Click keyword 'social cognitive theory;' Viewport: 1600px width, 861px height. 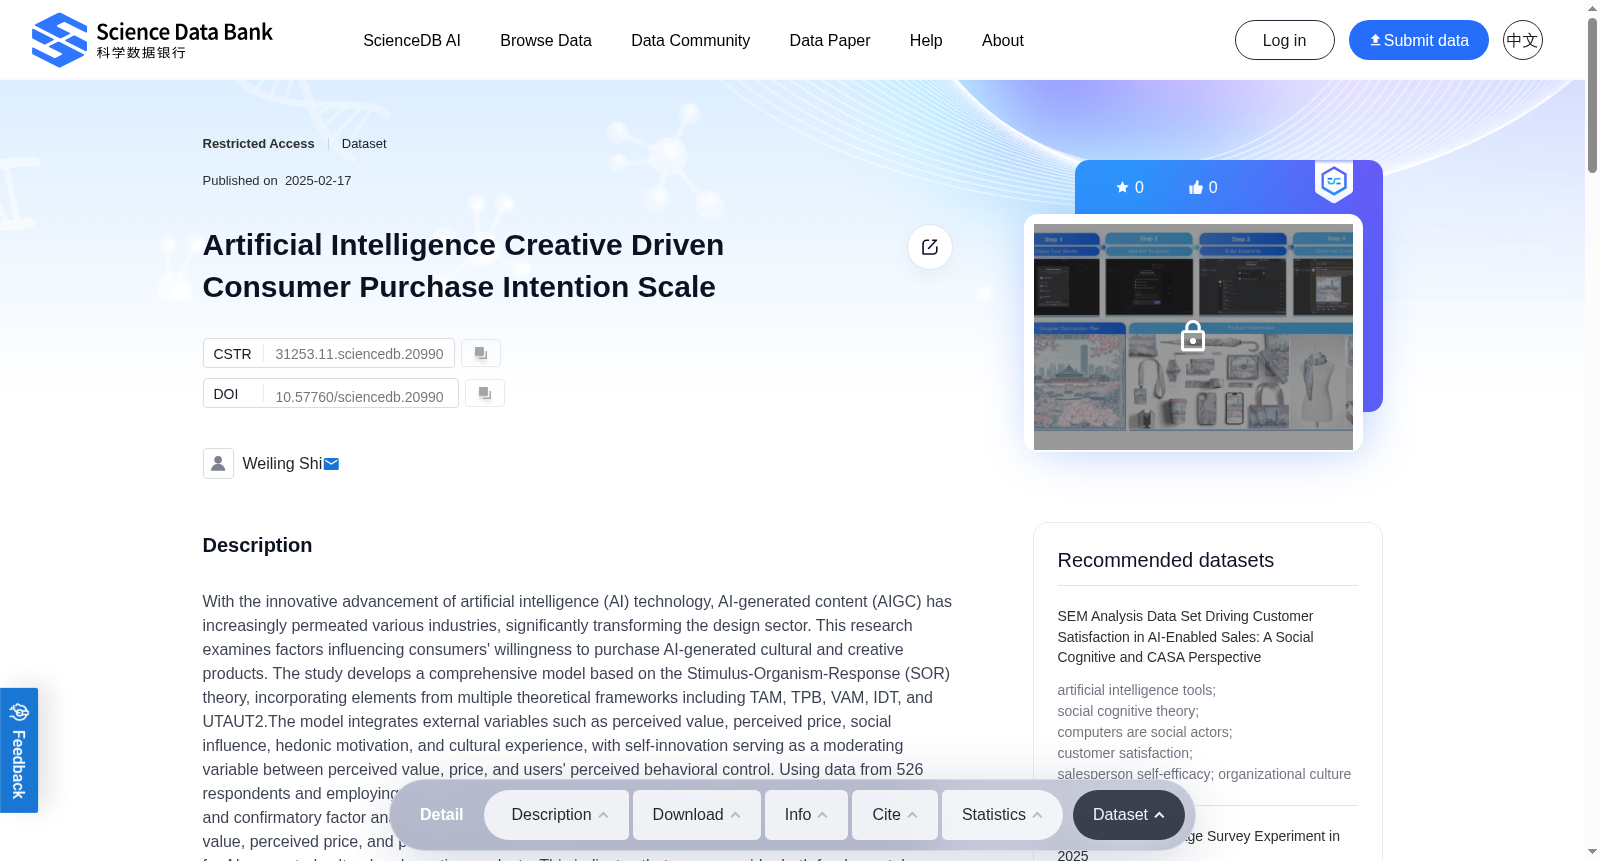(x=1128, y=711)
